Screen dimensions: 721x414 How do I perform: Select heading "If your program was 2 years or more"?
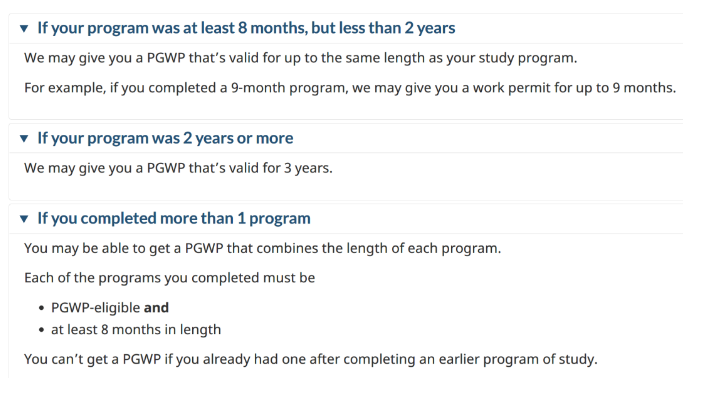coord(165,138)
